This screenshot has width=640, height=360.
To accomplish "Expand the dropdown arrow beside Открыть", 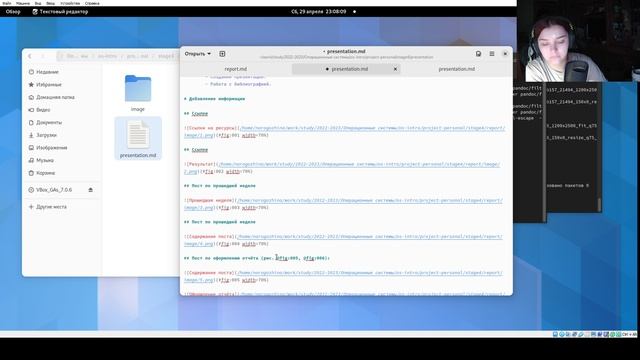I will (x=209, y=54).
